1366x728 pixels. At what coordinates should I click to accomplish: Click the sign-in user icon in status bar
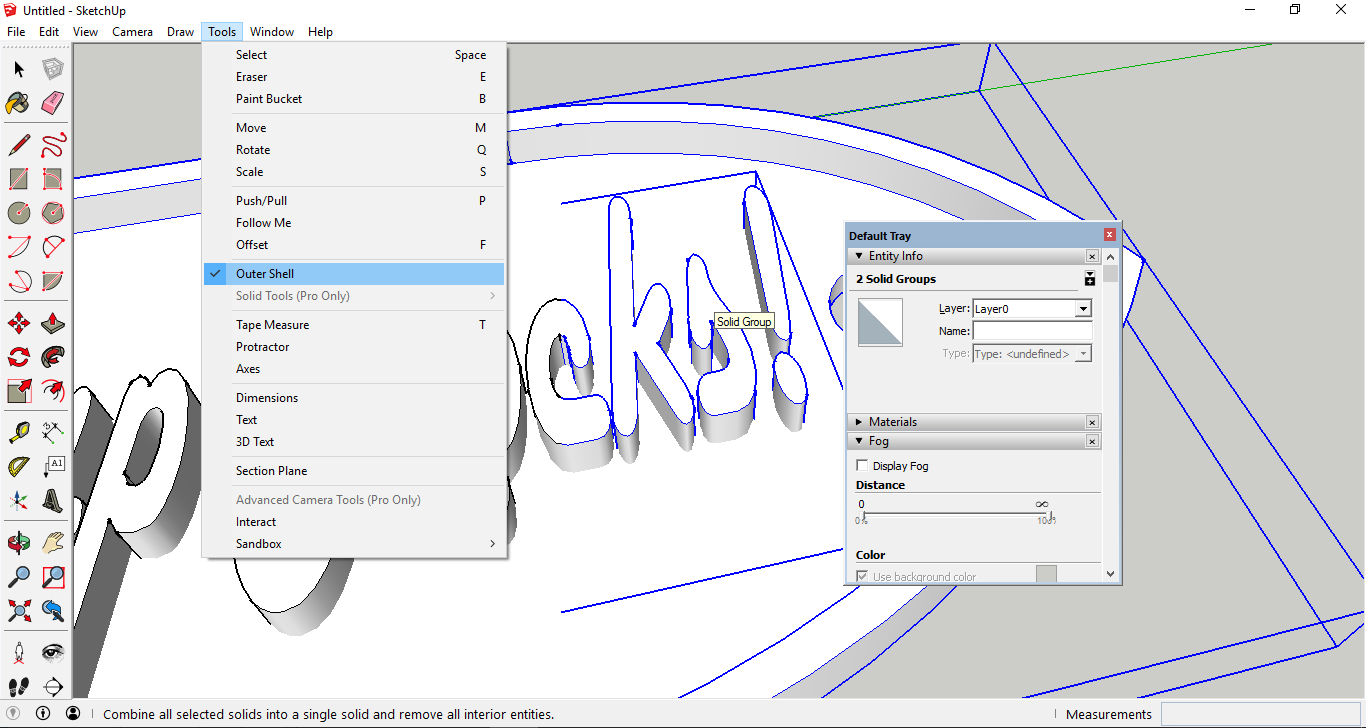tap(73, 714)
